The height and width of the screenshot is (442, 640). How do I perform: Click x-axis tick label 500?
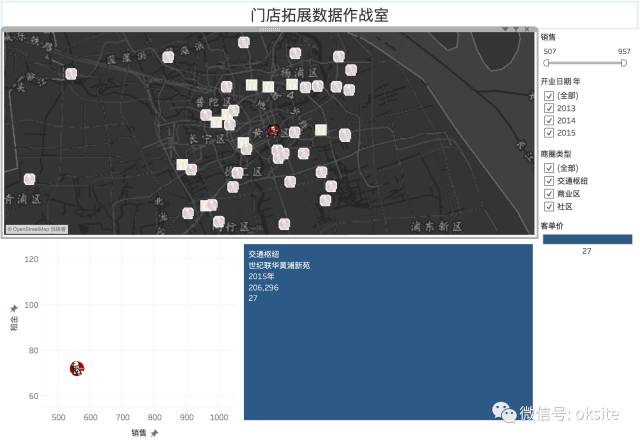coord(58,417)
